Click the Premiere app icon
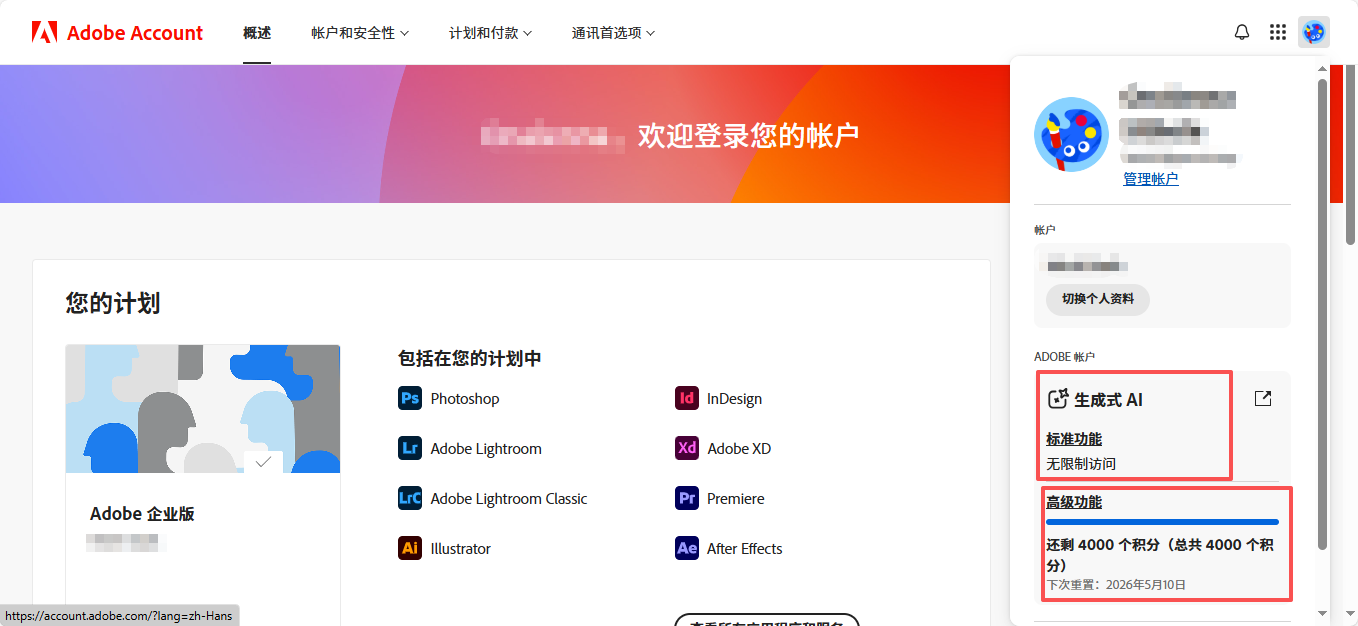Screen dimensions: 1358x626 point(687,498)
